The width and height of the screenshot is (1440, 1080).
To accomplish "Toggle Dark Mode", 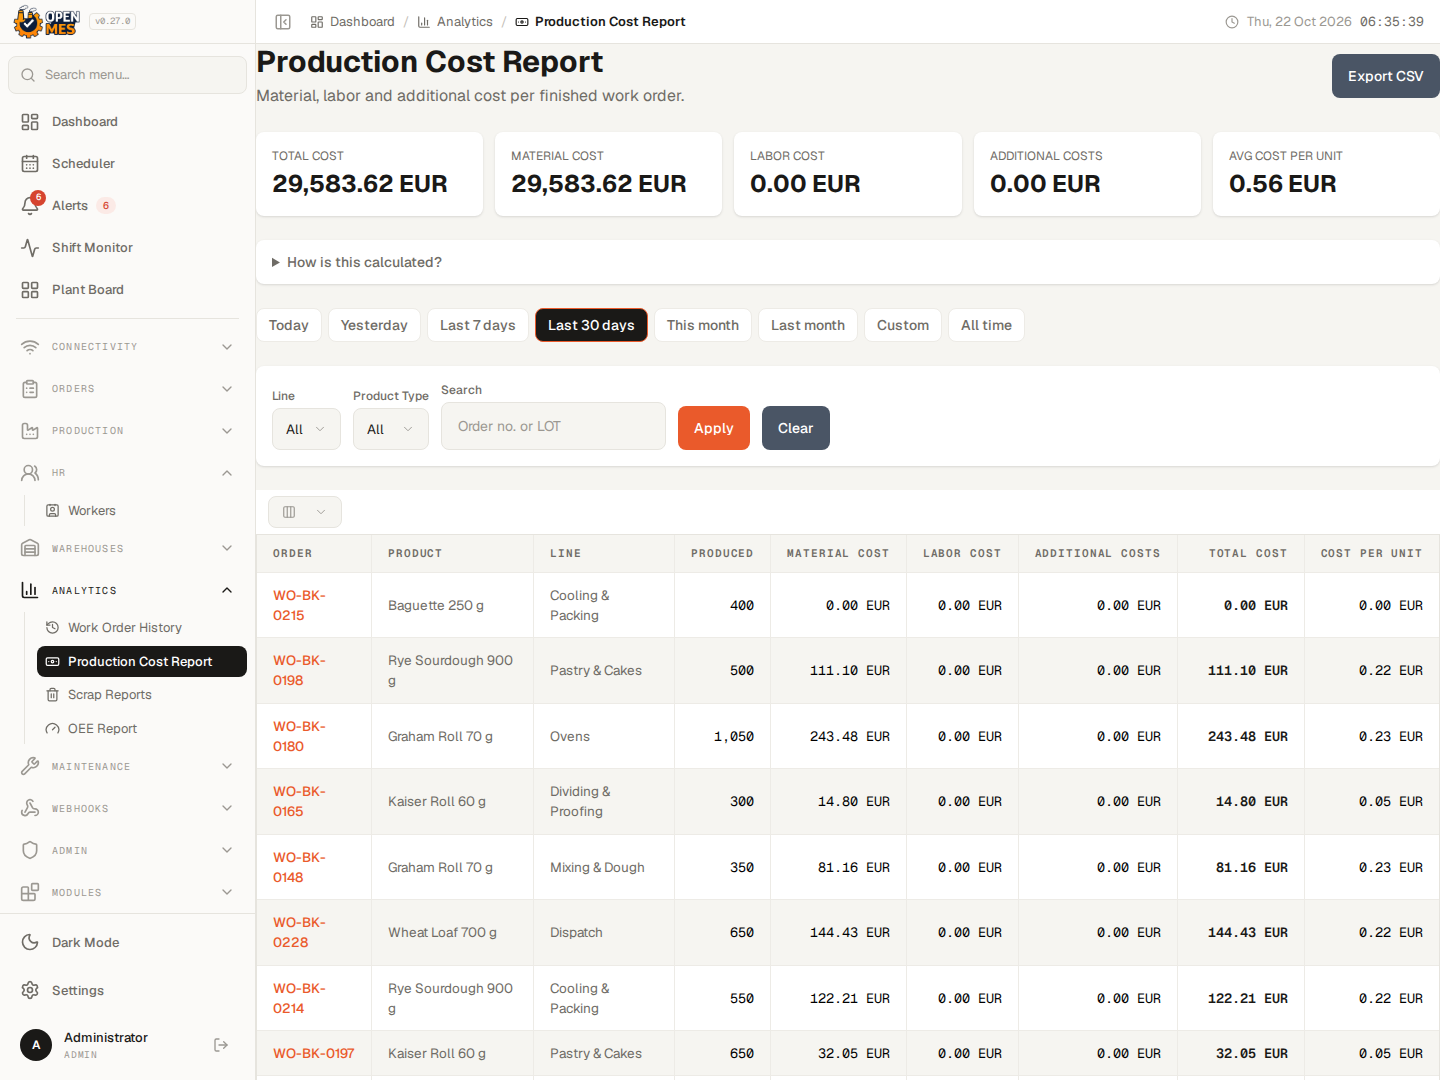I will (x=127, y=943).
